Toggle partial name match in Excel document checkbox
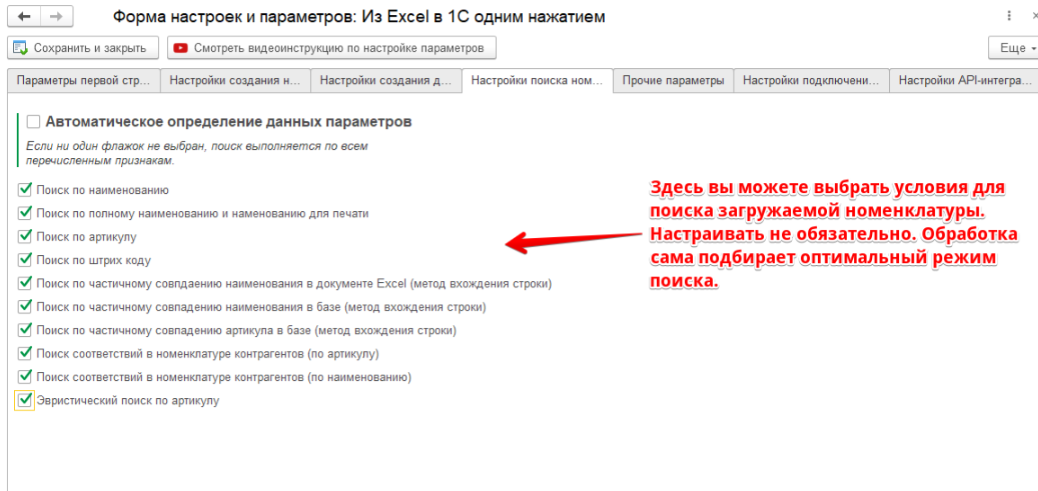This screenshot has width=1038, height=491. coord(25,283)
